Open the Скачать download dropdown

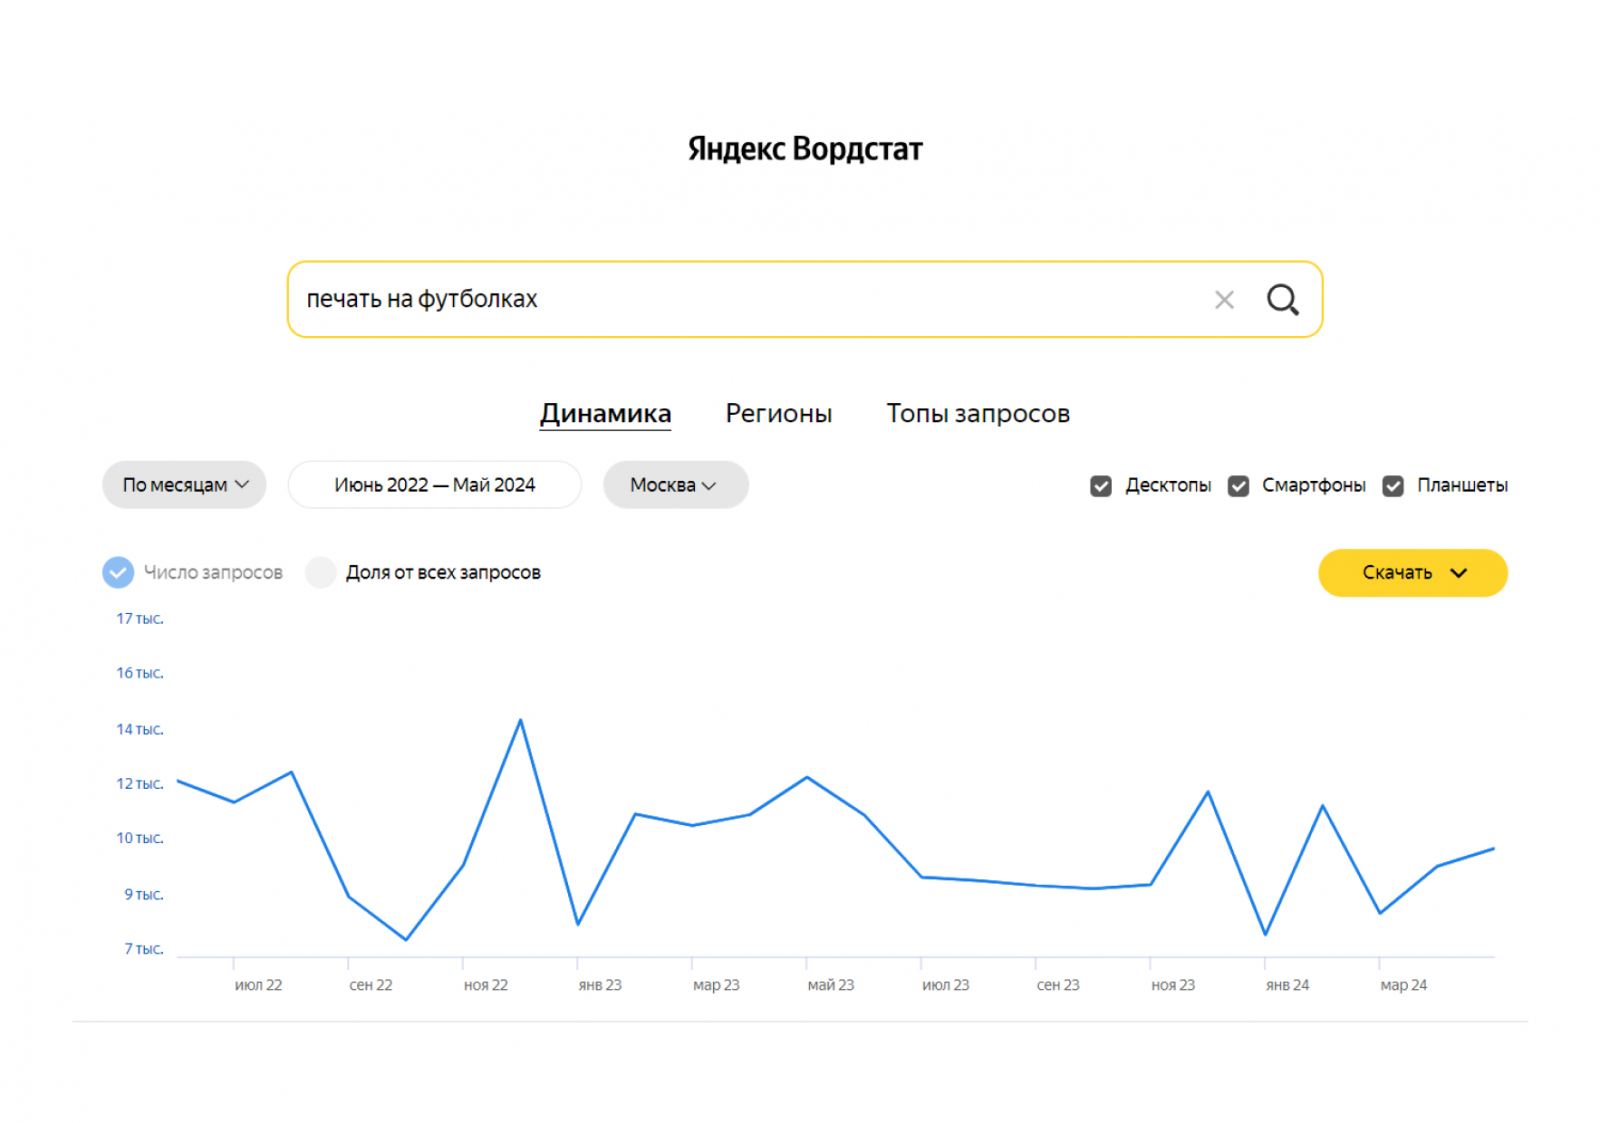tap(1413, 573)
